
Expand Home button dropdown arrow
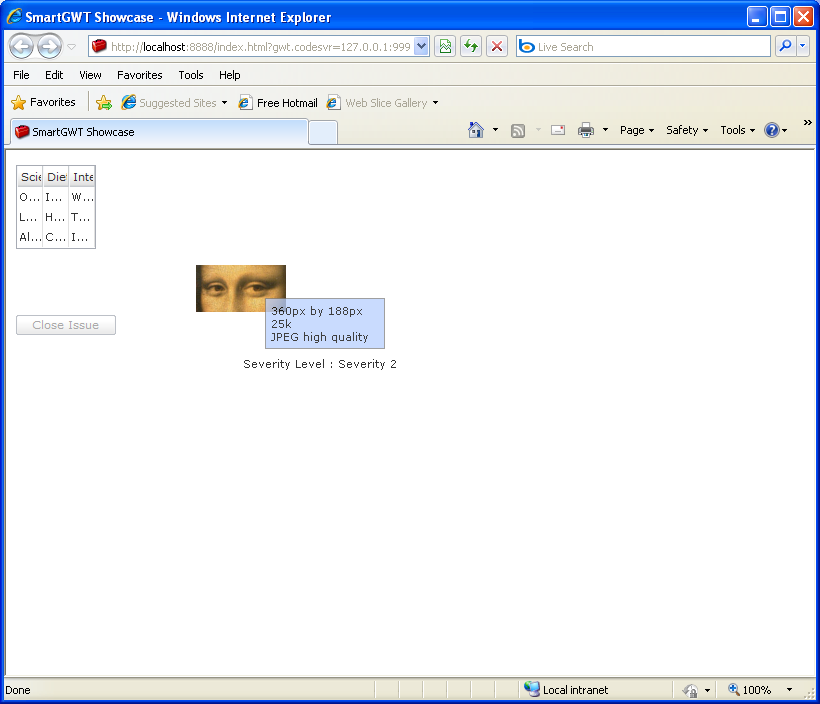point(495,130)
